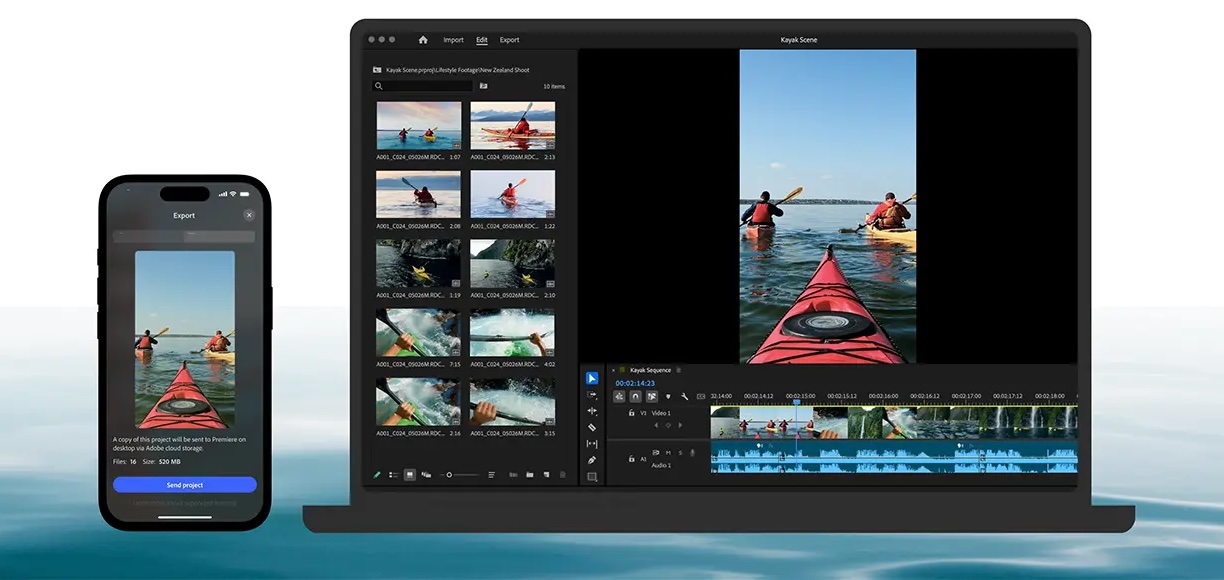
Task: Switch to the Import tab
Action: coord(453,40)
